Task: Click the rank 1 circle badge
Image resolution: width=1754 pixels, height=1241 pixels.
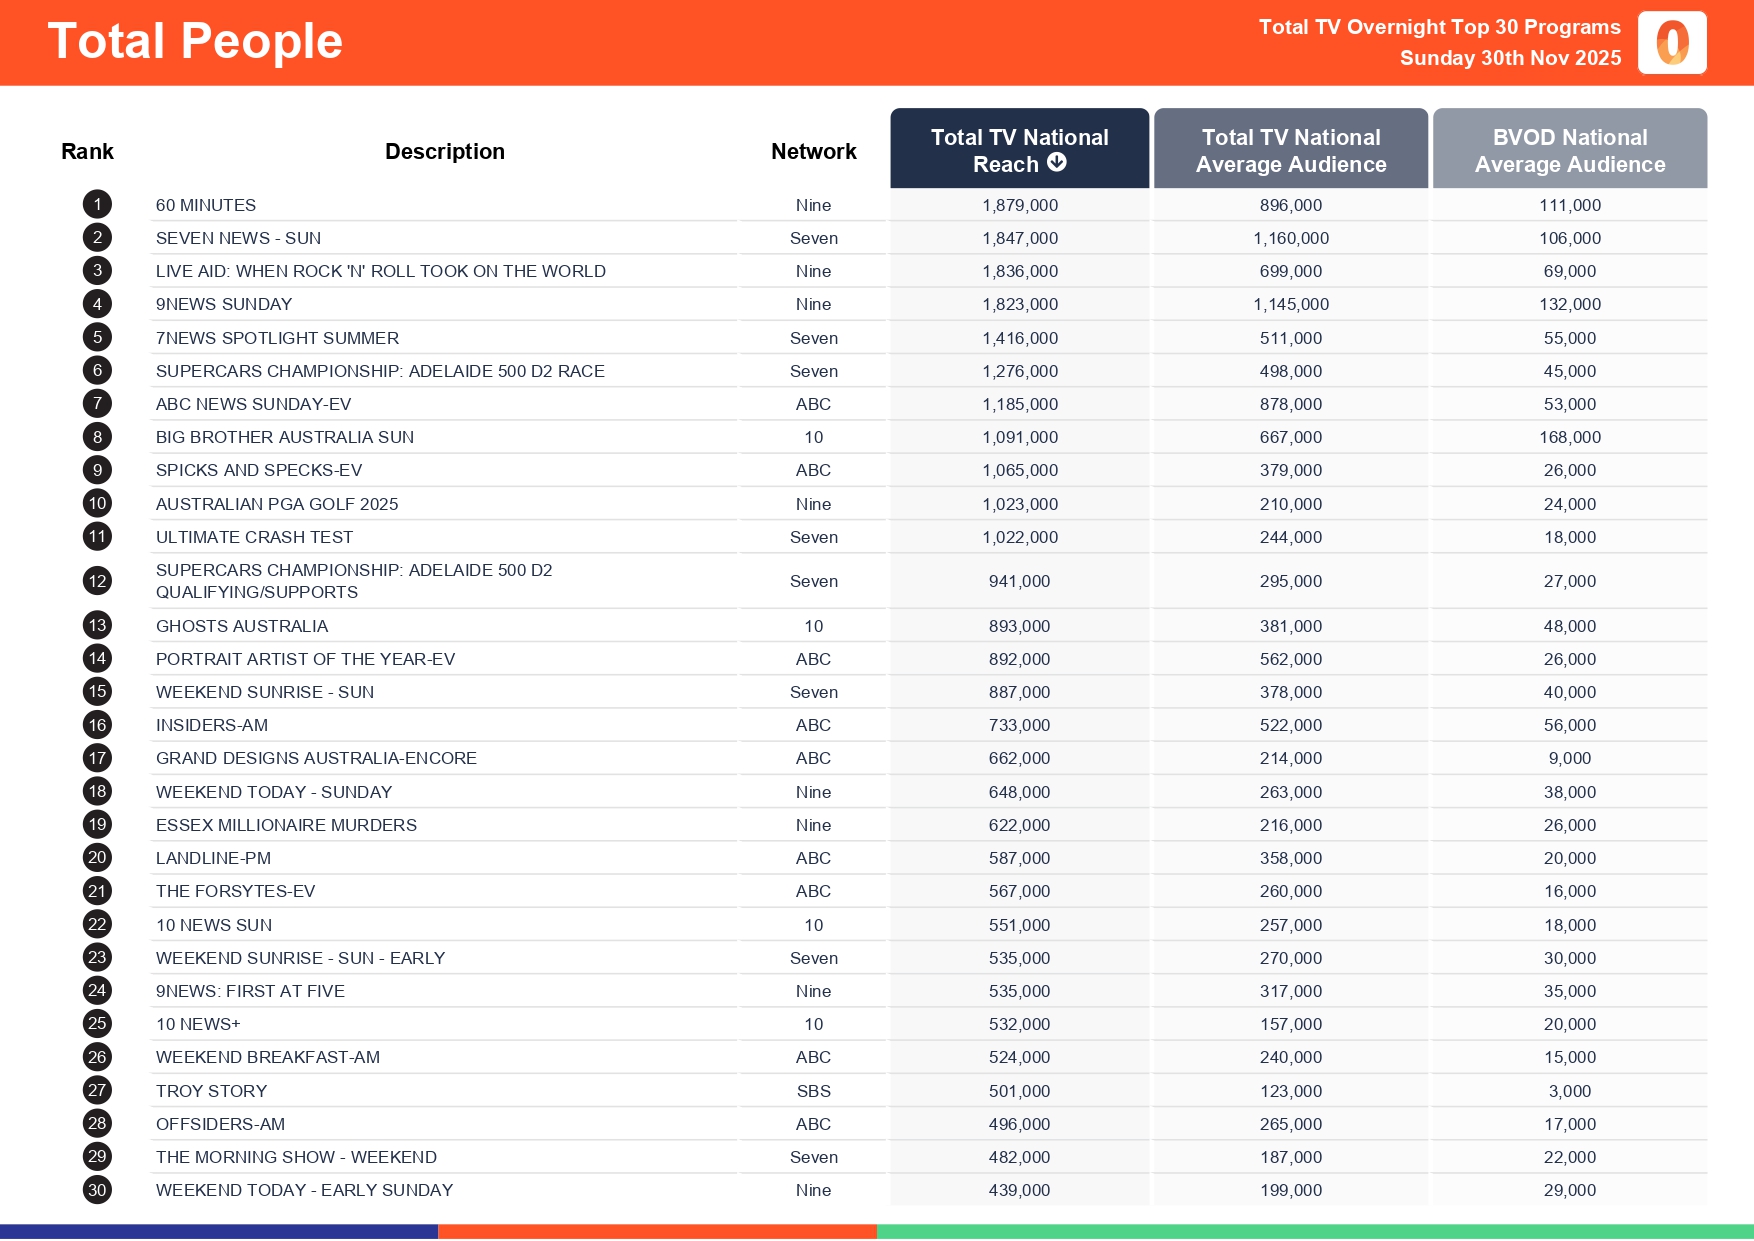Action: click(x=97, y=205)
